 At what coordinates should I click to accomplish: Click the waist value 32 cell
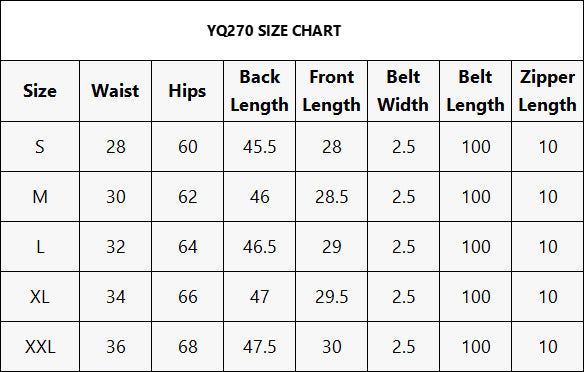point(115,247)
